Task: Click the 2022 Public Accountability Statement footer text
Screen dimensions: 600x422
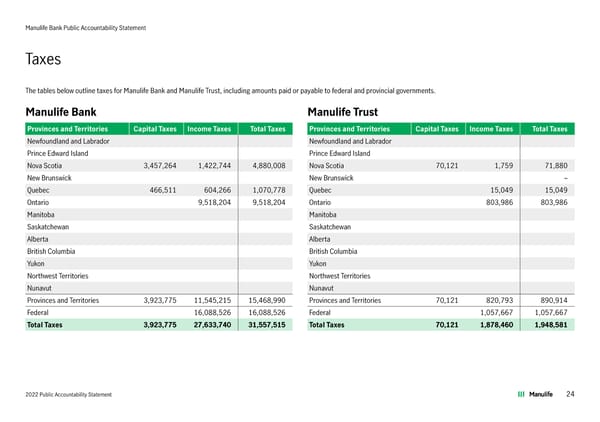Action: [69, 396]
